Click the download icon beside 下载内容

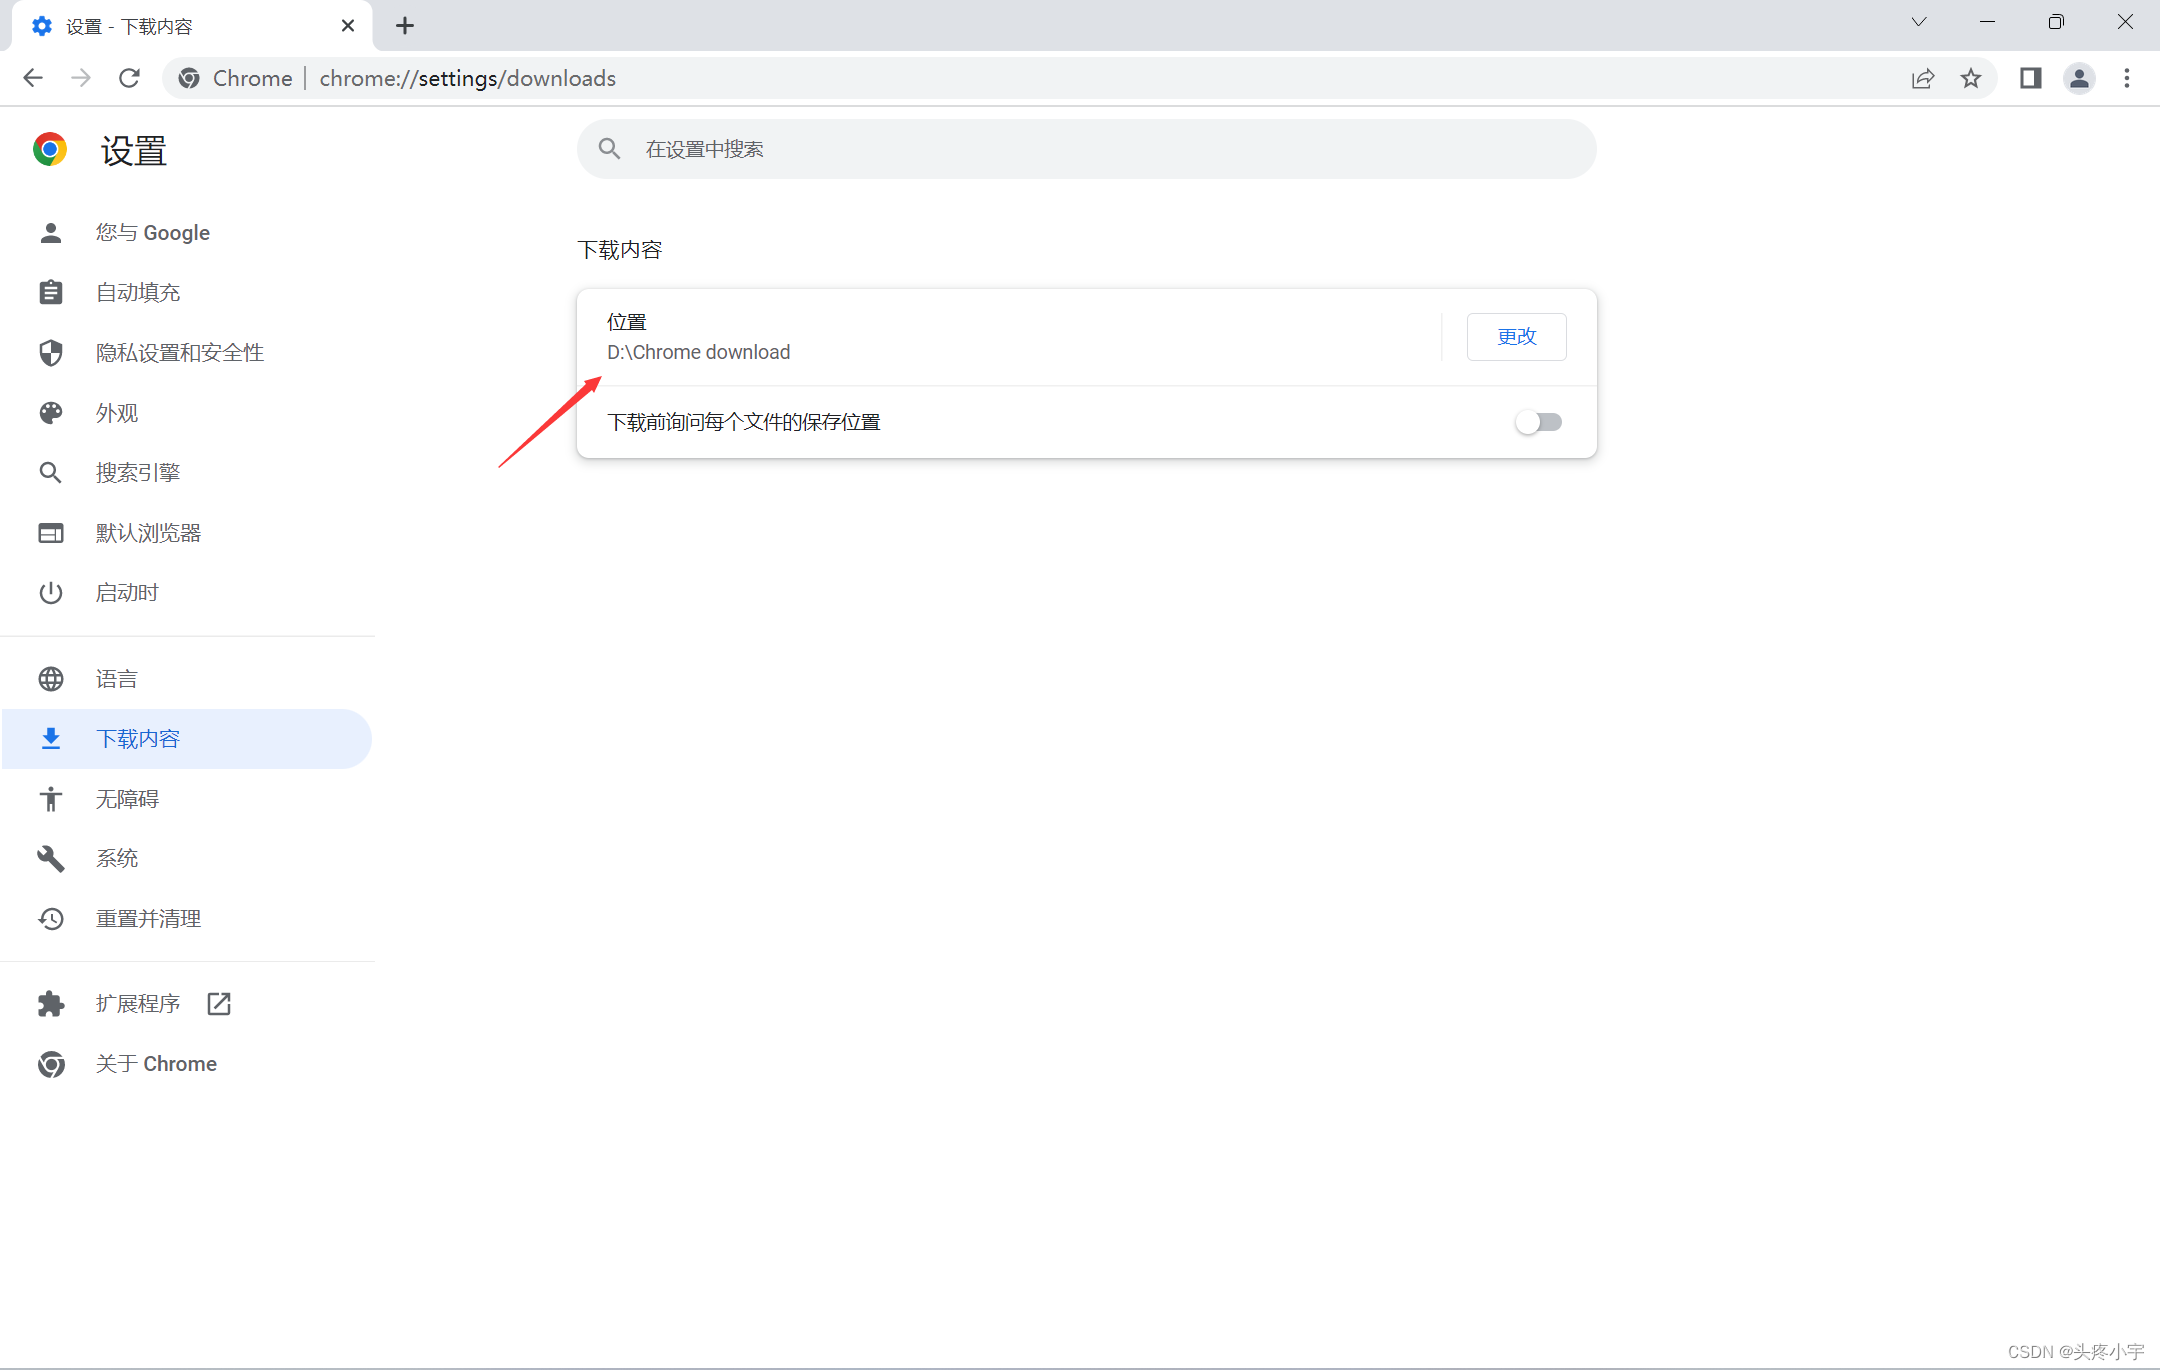[50, 739]
